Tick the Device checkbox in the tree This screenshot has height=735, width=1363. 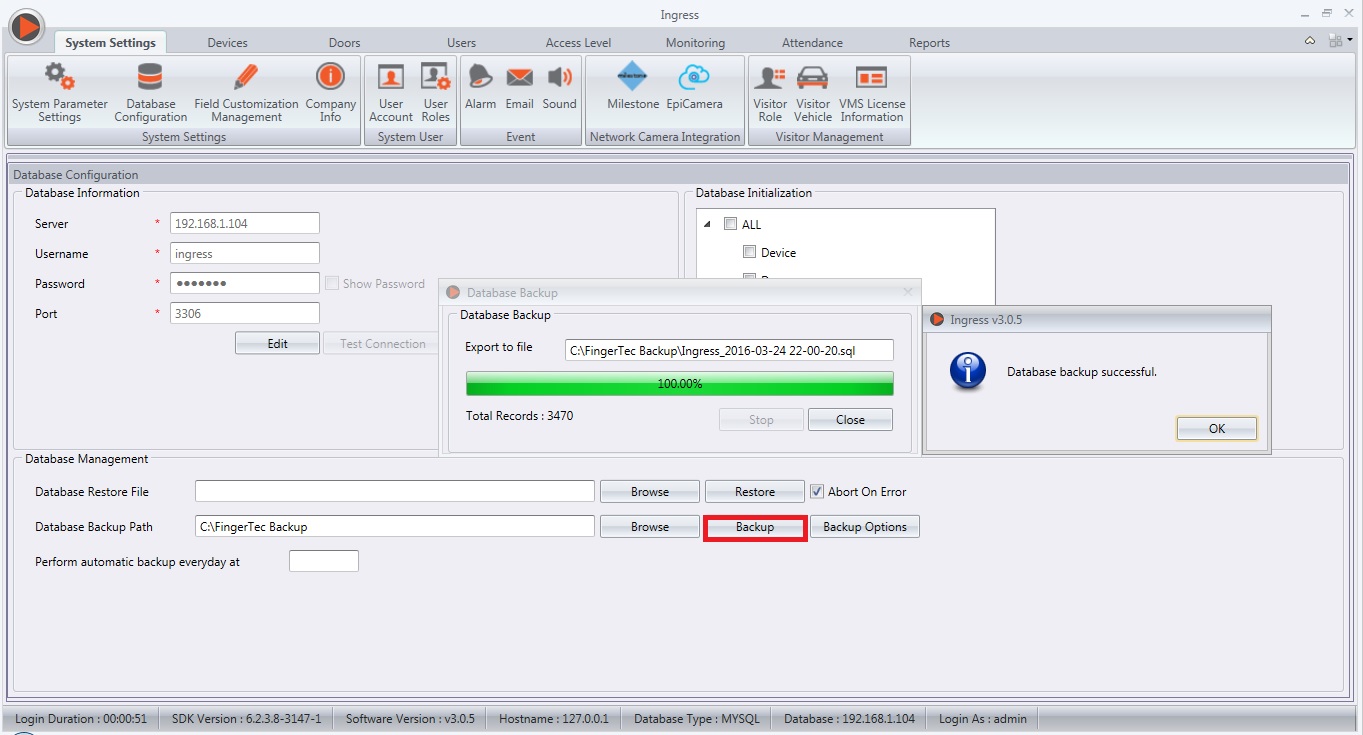tap(749, 252)
